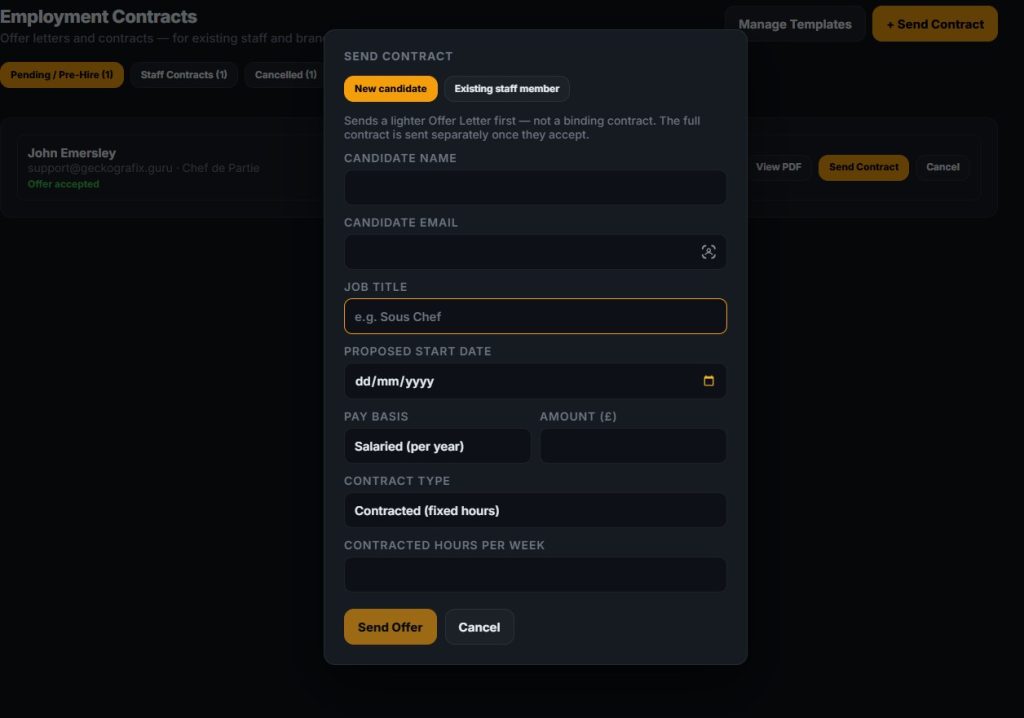Click the + Send Contract header button

[x=935, y=24]
